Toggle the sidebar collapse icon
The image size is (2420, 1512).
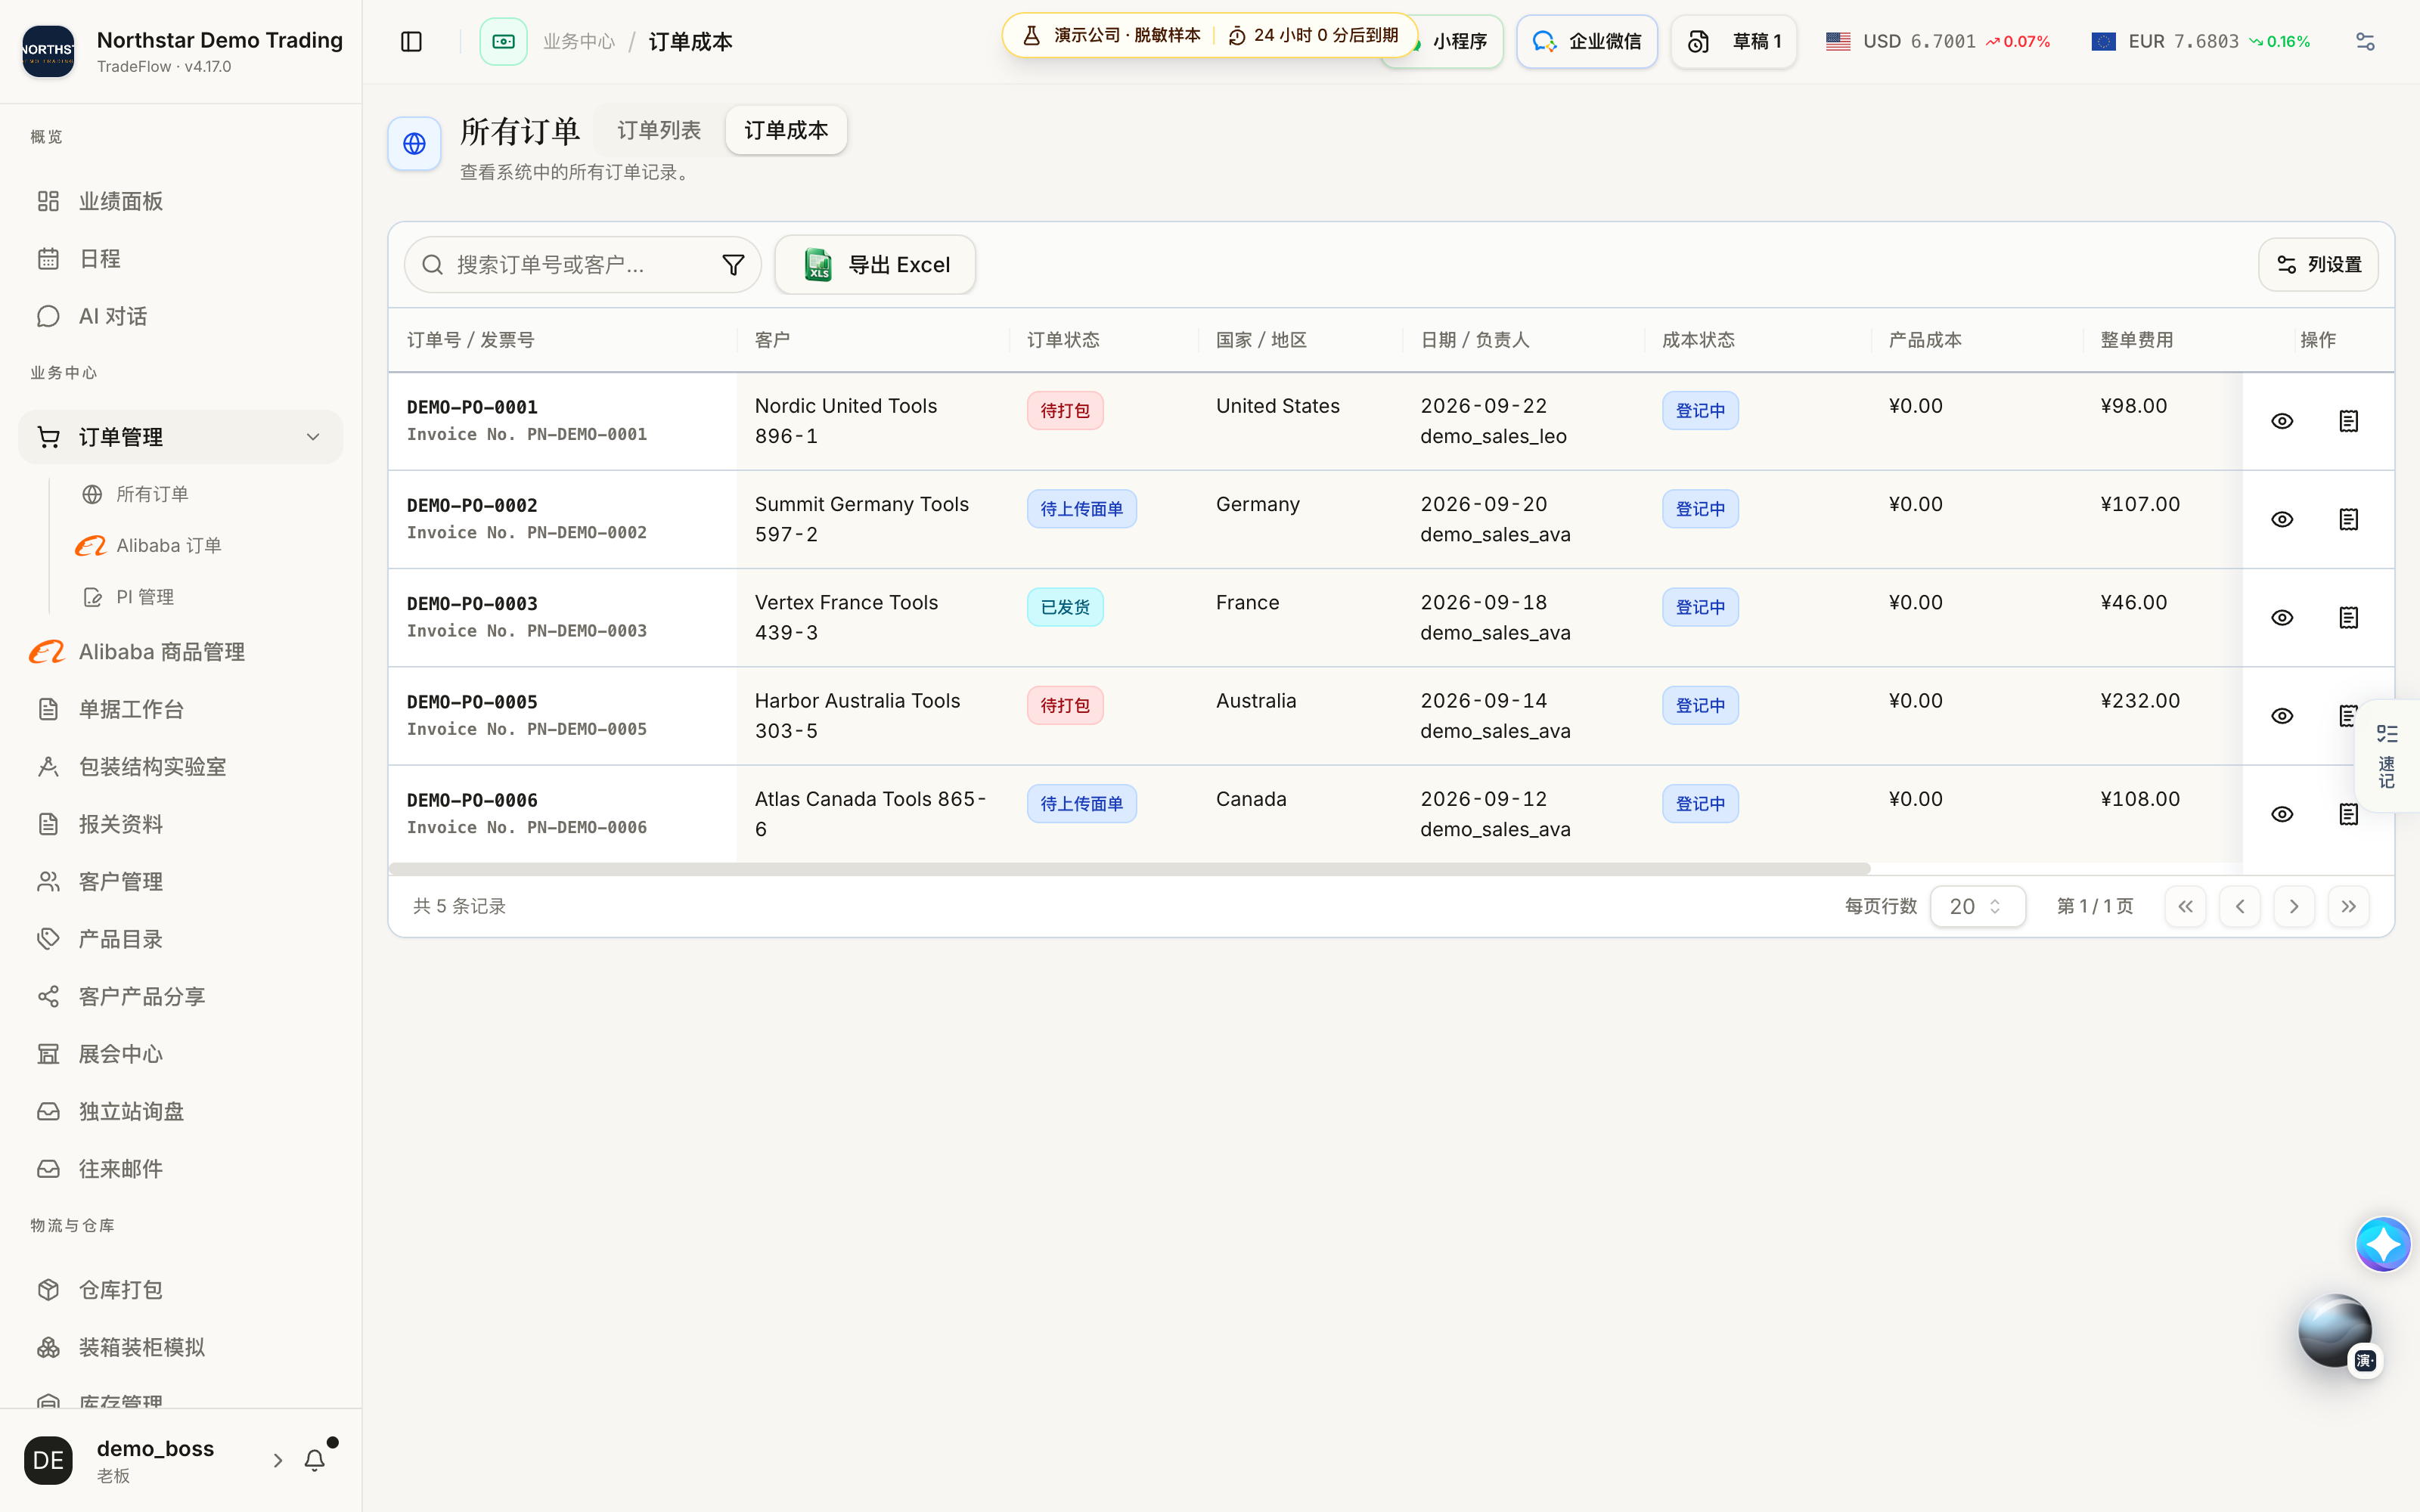click(x=411, y=41)
